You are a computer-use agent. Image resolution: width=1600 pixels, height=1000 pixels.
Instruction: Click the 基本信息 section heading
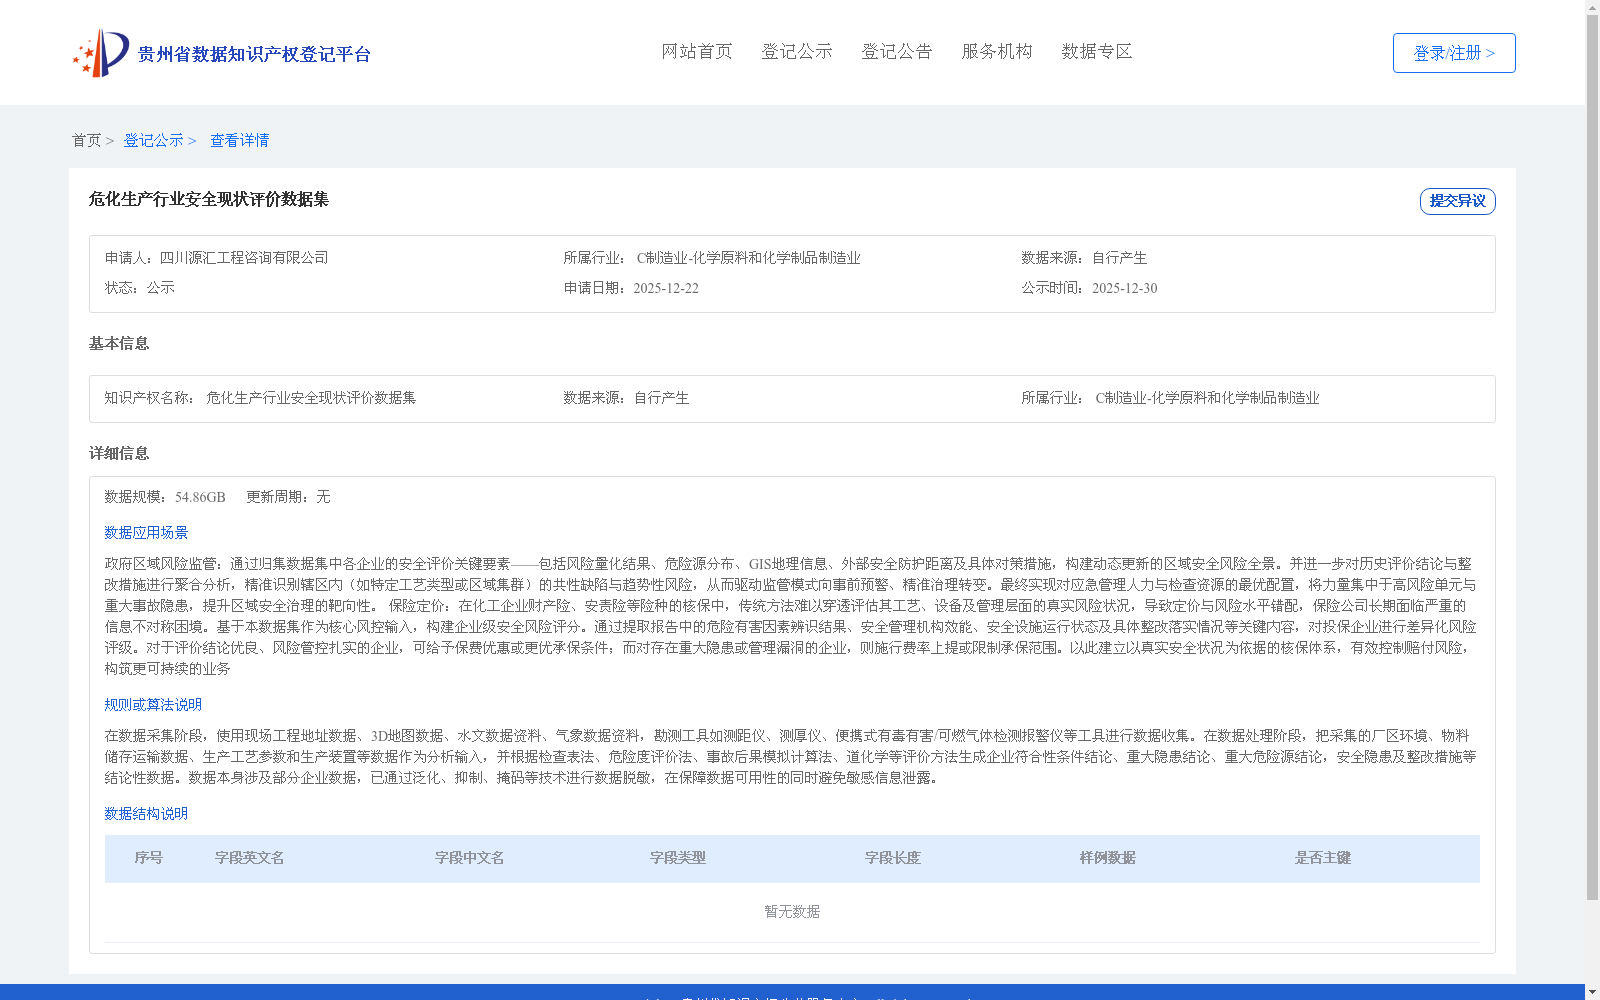(119, 344)
